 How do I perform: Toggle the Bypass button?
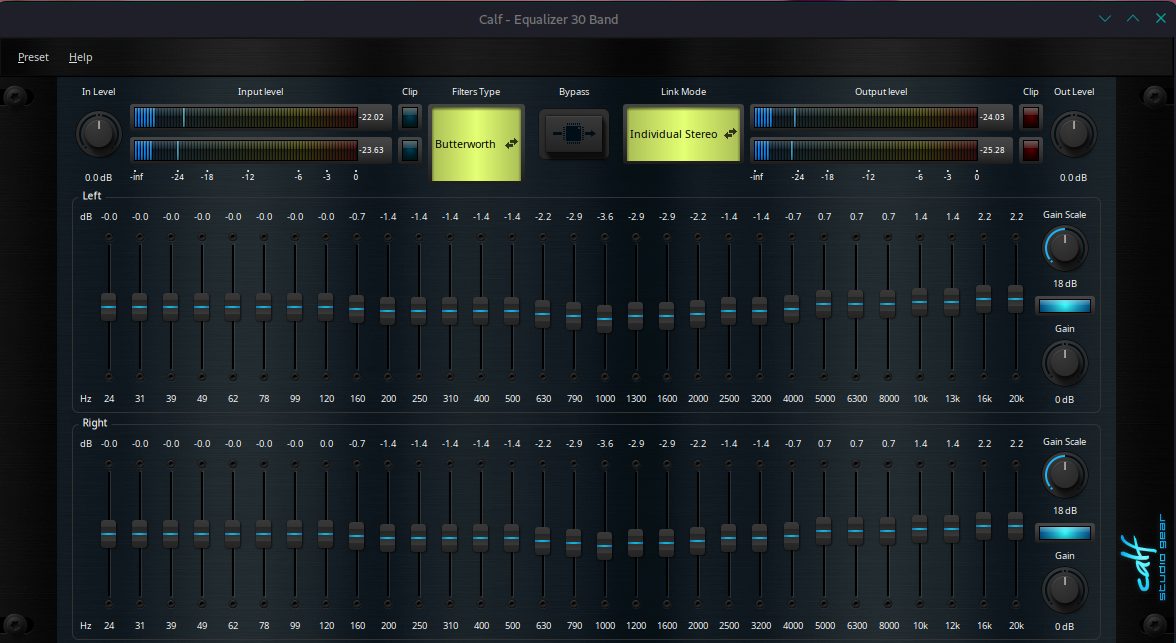[574, 134]
